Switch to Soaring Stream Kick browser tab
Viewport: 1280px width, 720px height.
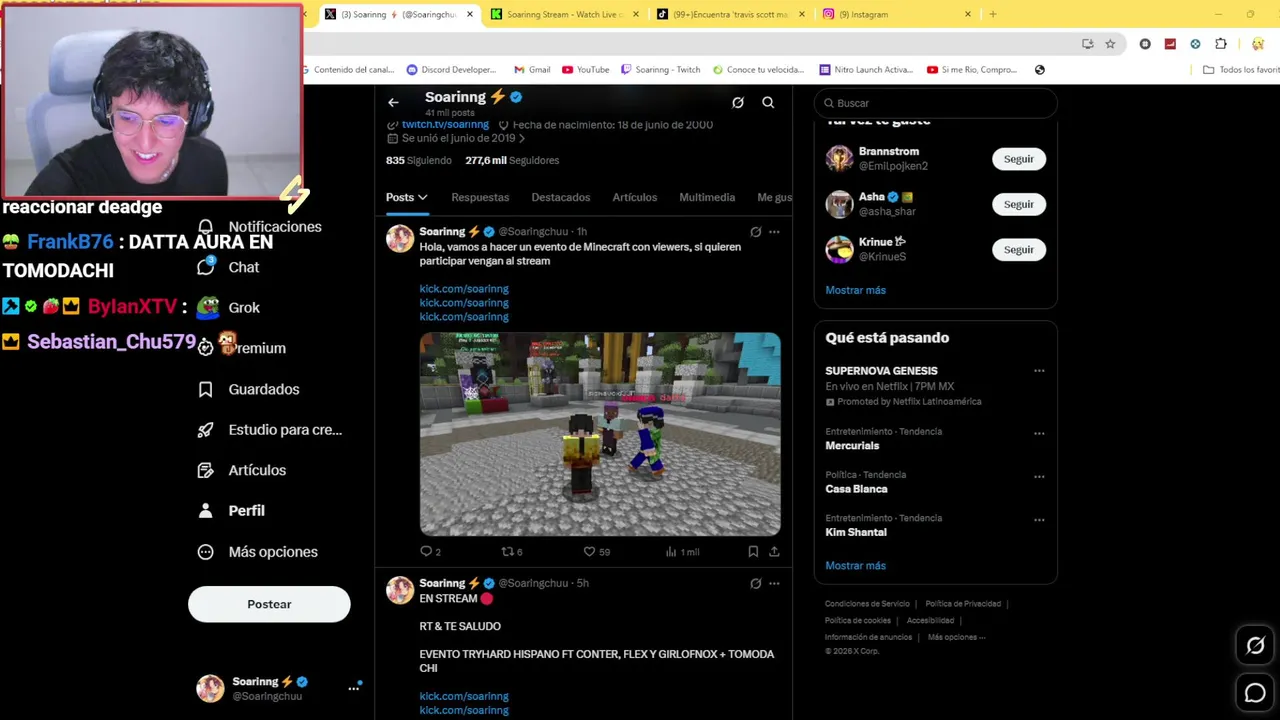[563, 14]
